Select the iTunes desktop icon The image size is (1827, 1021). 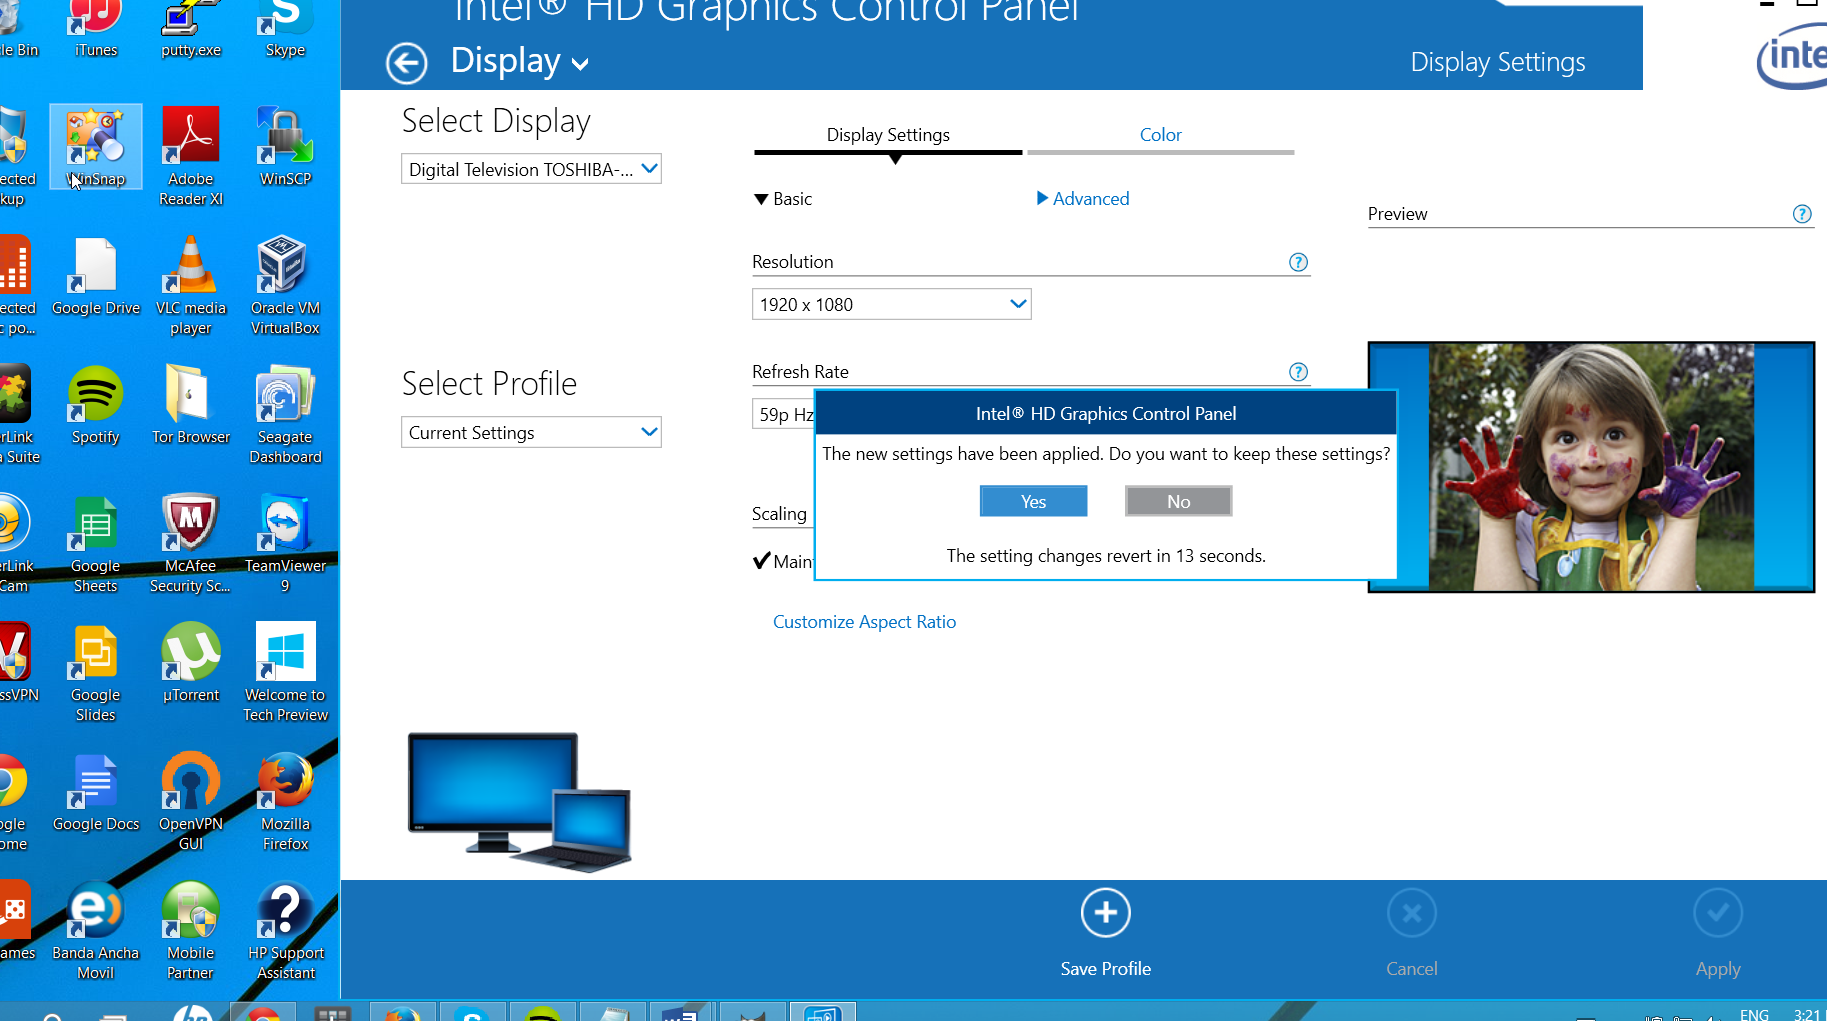[x=96, y=30]
